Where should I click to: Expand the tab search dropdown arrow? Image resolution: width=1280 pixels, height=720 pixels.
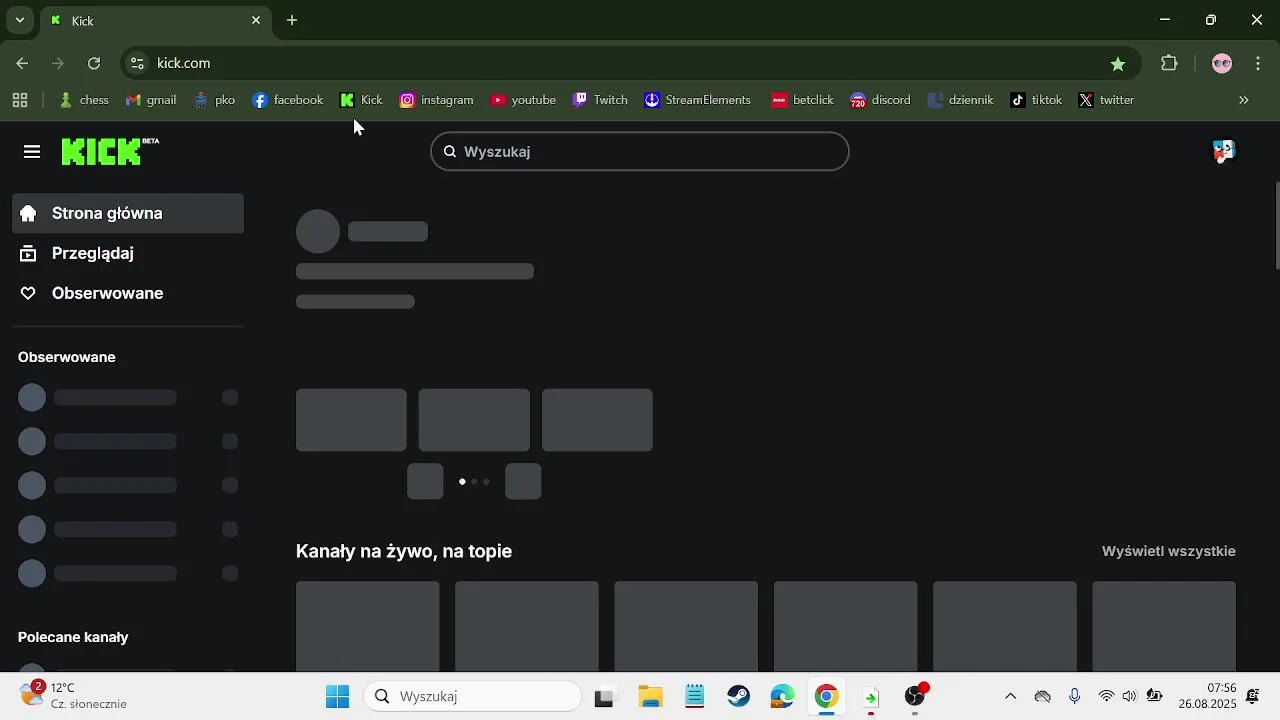pos(19,20)
